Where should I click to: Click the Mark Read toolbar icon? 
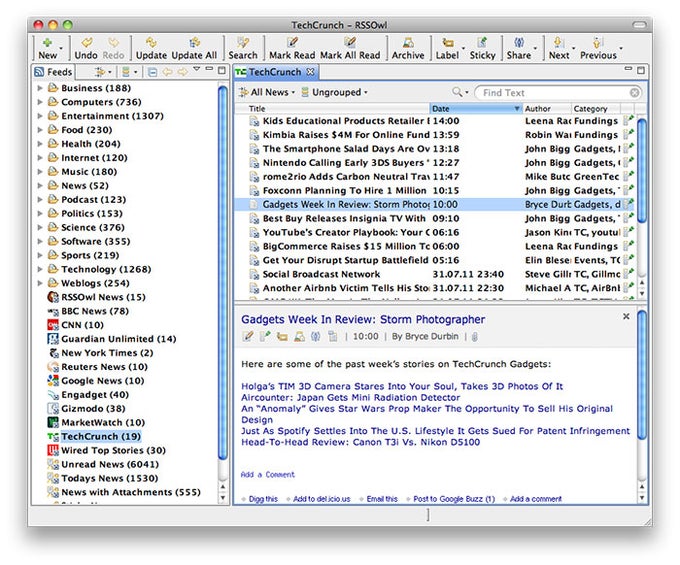[x=292, y=42]
